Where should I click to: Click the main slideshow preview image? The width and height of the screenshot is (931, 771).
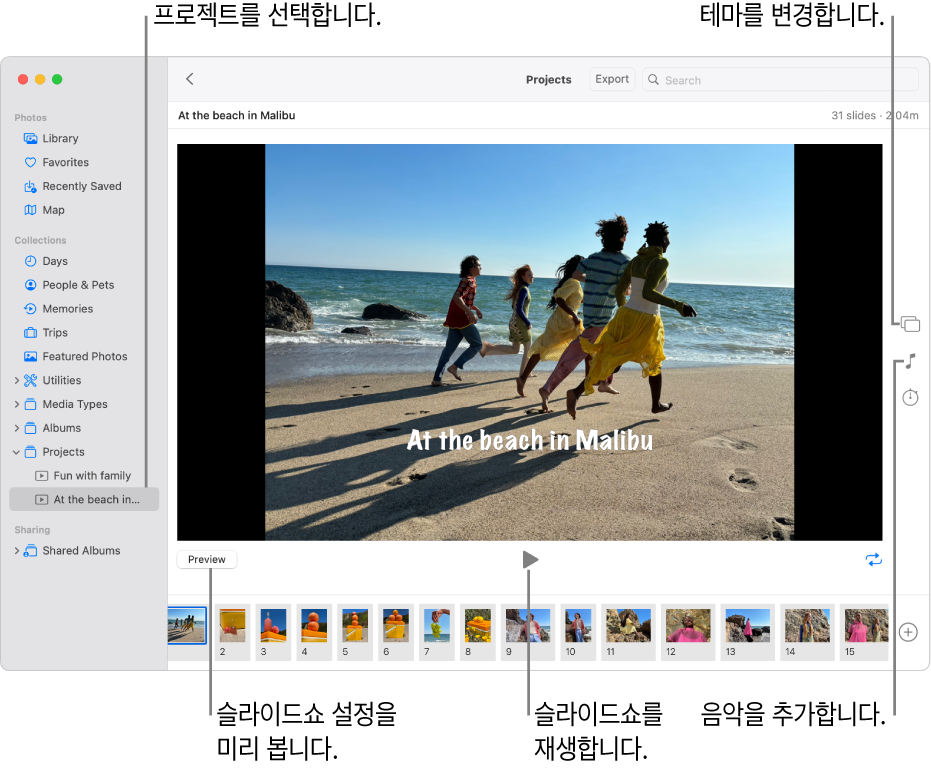[x=530, y=342]
